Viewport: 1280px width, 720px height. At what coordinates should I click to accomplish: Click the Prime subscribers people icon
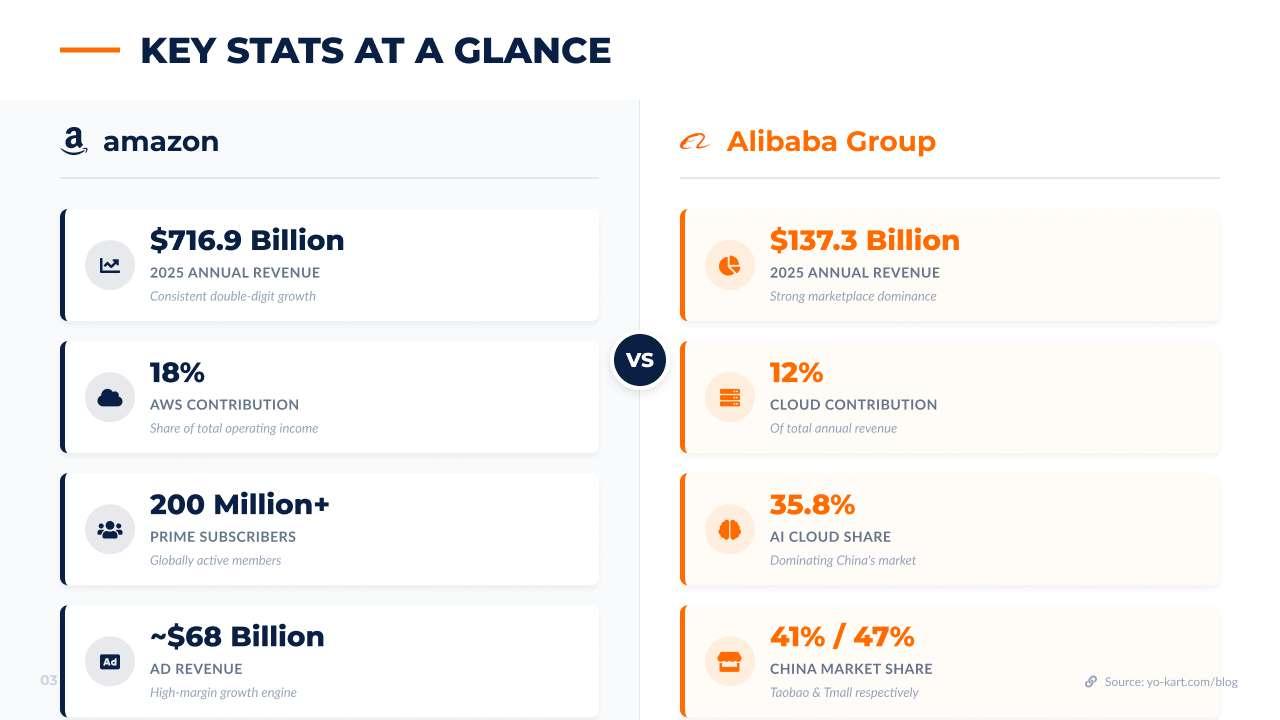click(x=110, y=529)
